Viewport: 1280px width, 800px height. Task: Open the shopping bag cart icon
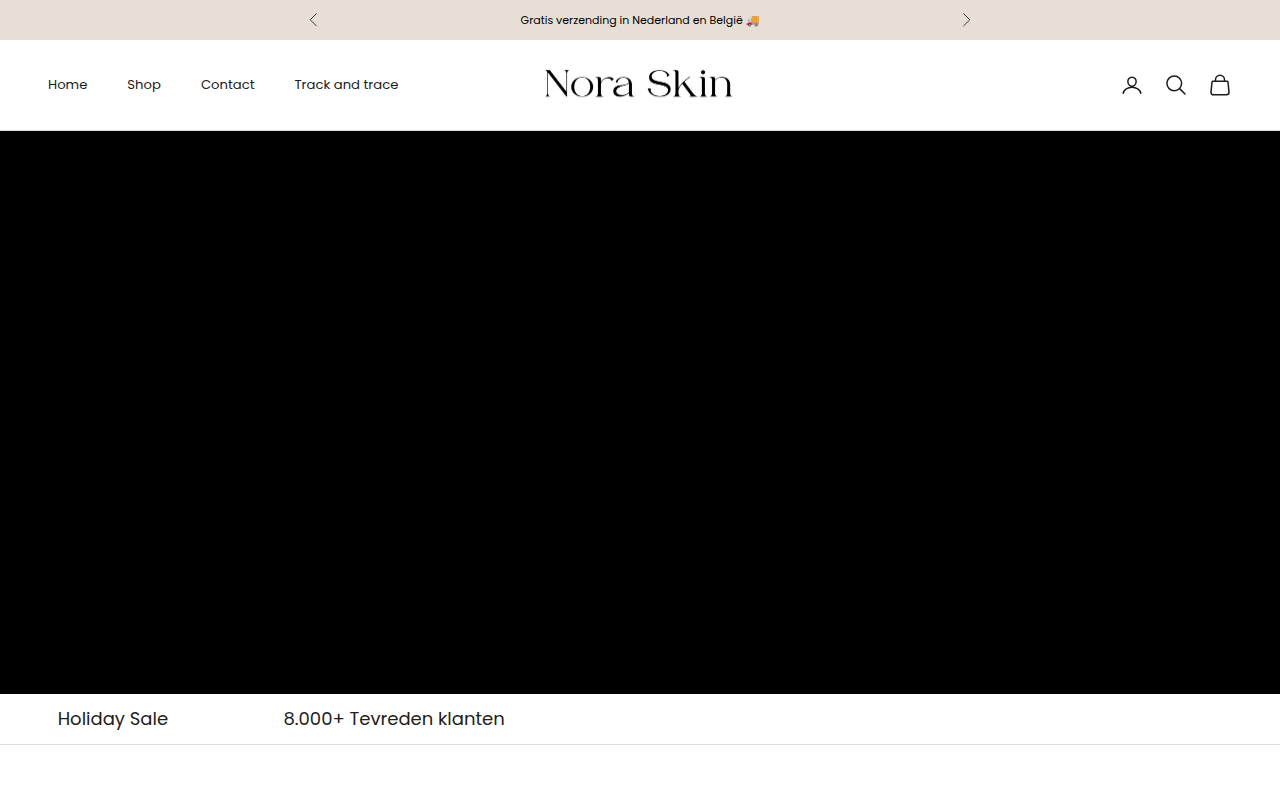[1219, 85]
